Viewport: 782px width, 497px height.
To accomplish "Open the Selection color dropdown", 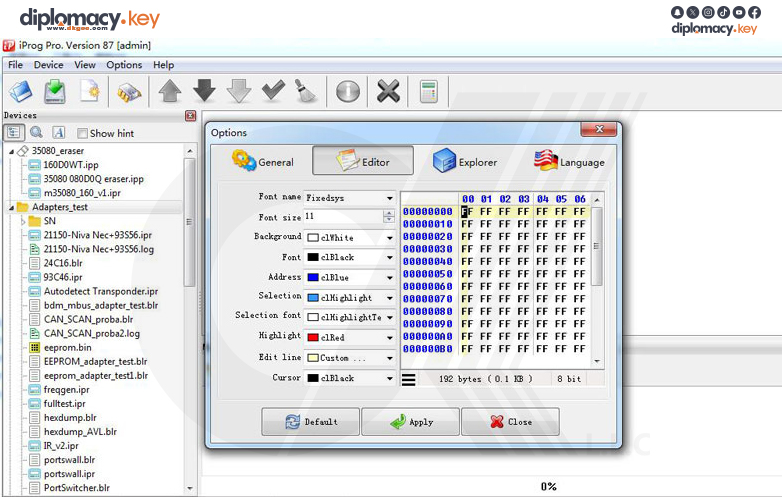I will tap(390, 298).
